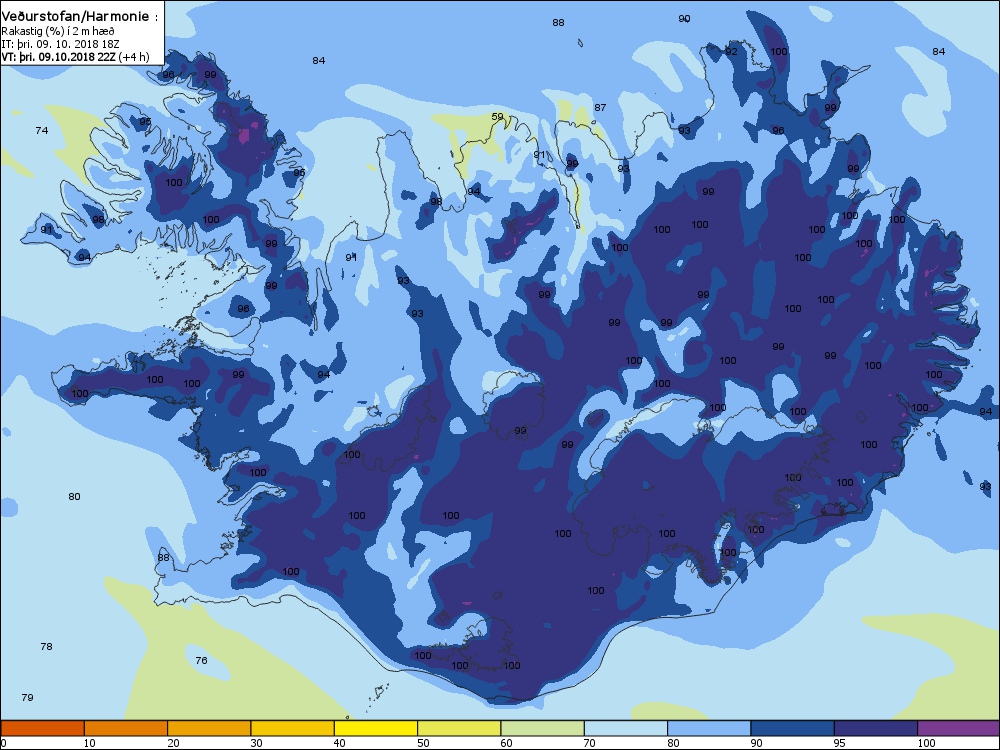Select the value 76 in the southwest ocean
The height and width of the screenshot is (750, 1000).
tap(202, 661)
